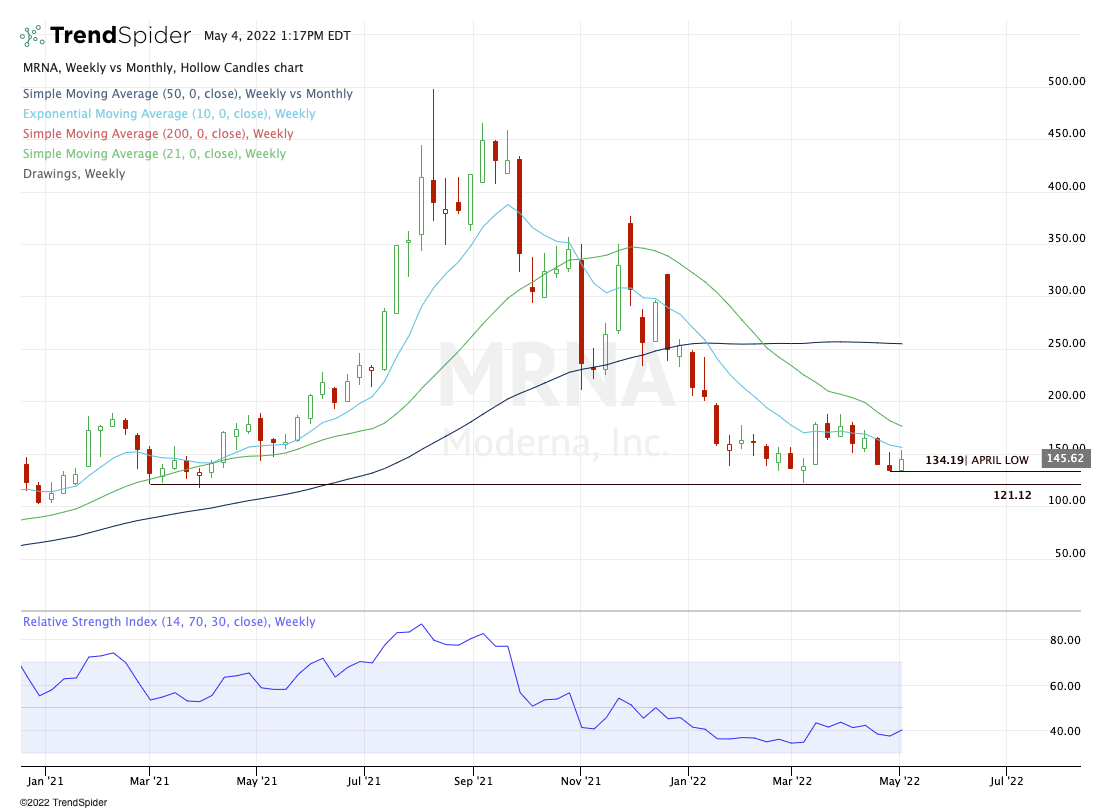
Task: Click the Jul '21 date axis label
Action: coord(363,781)
